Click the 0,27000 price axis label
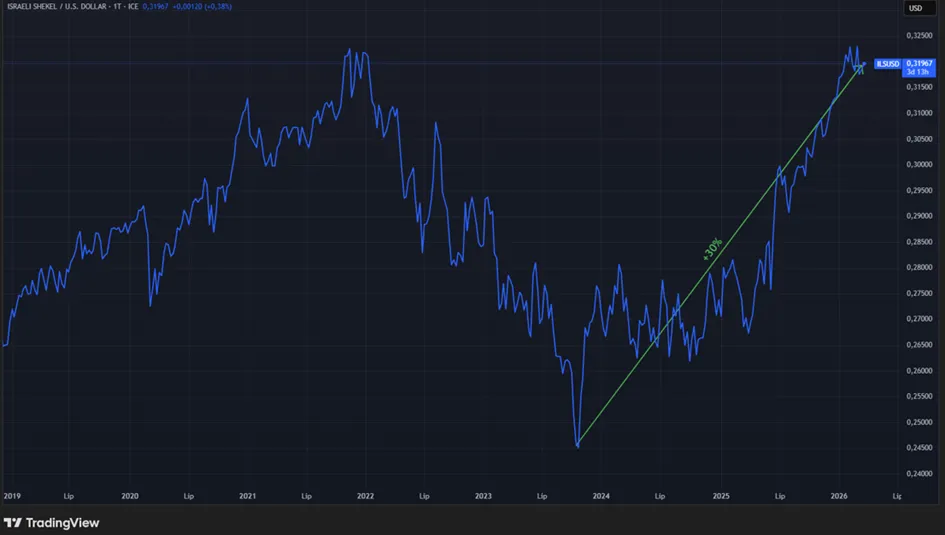 pos(919,319)
